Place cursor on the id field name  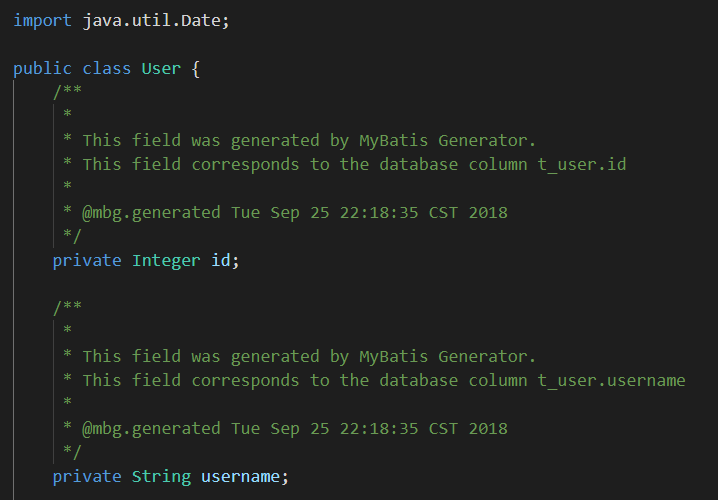220,260
